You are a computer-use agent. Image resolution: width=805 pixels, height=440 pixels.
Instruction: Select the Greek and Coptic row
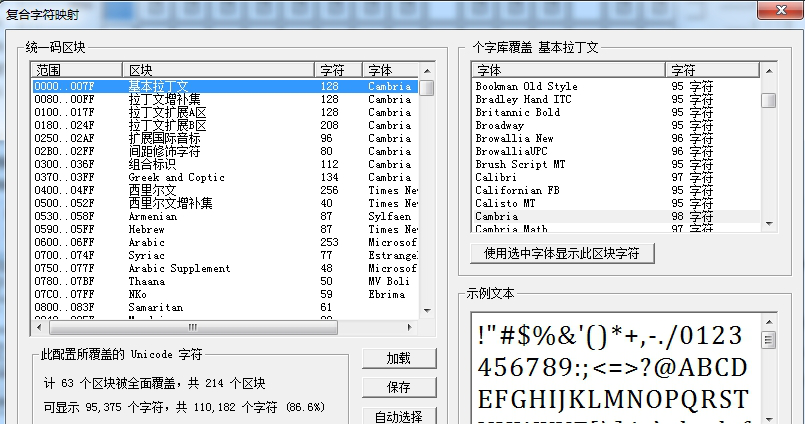[225, 177]
